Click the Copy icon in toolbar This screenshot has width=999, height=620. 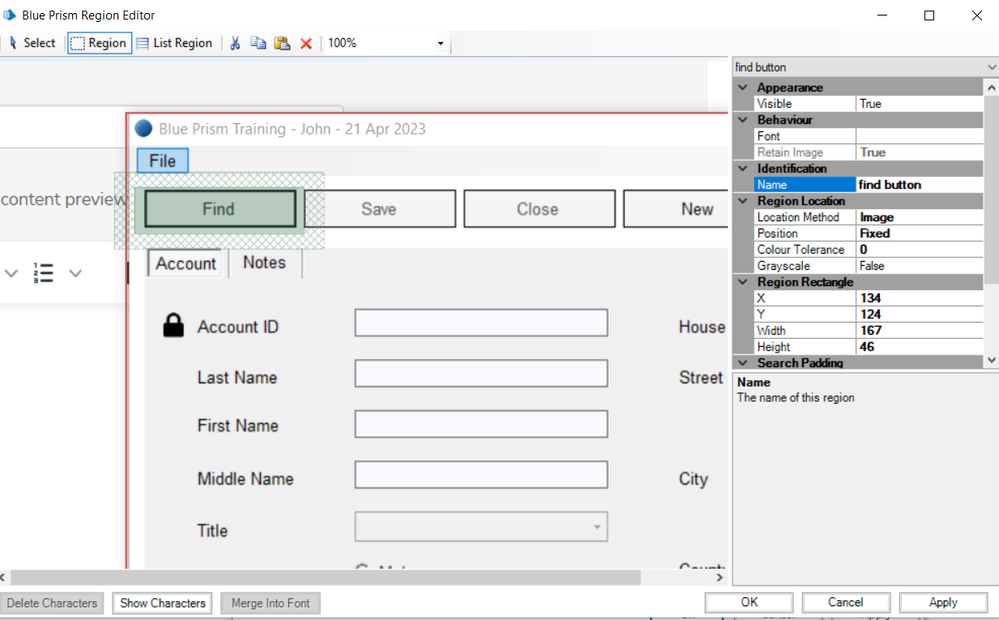(x=258, y=43)
